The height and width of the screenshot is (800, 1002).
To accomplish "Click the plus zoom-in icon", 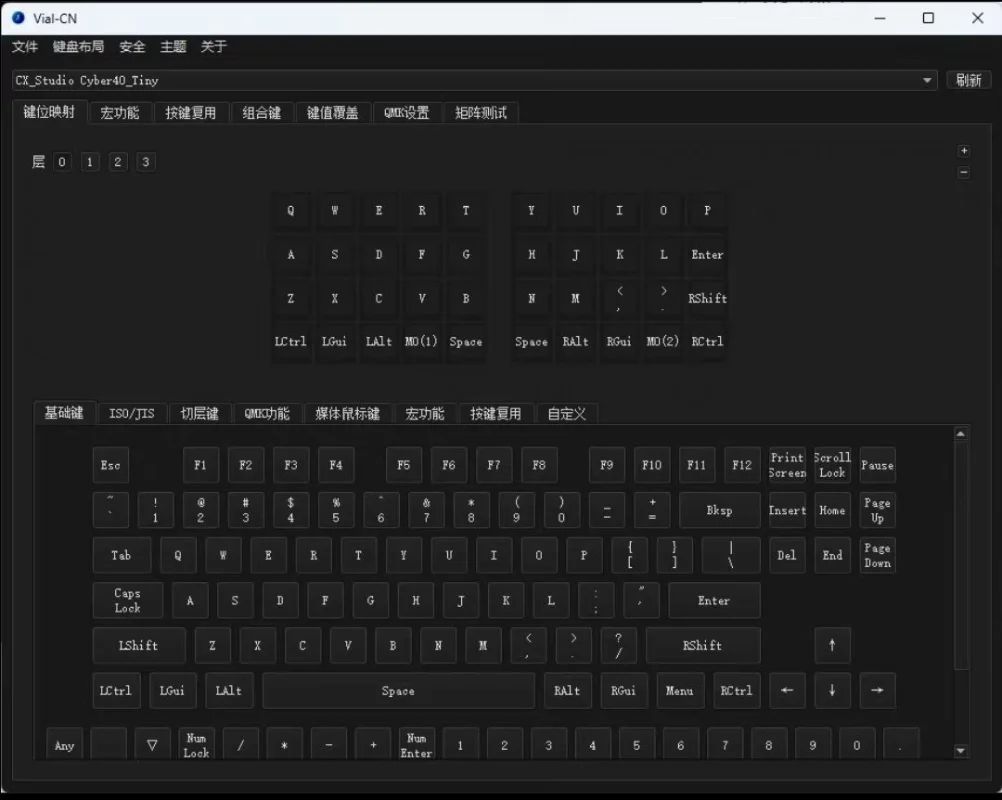I will (x=963, y=151).
